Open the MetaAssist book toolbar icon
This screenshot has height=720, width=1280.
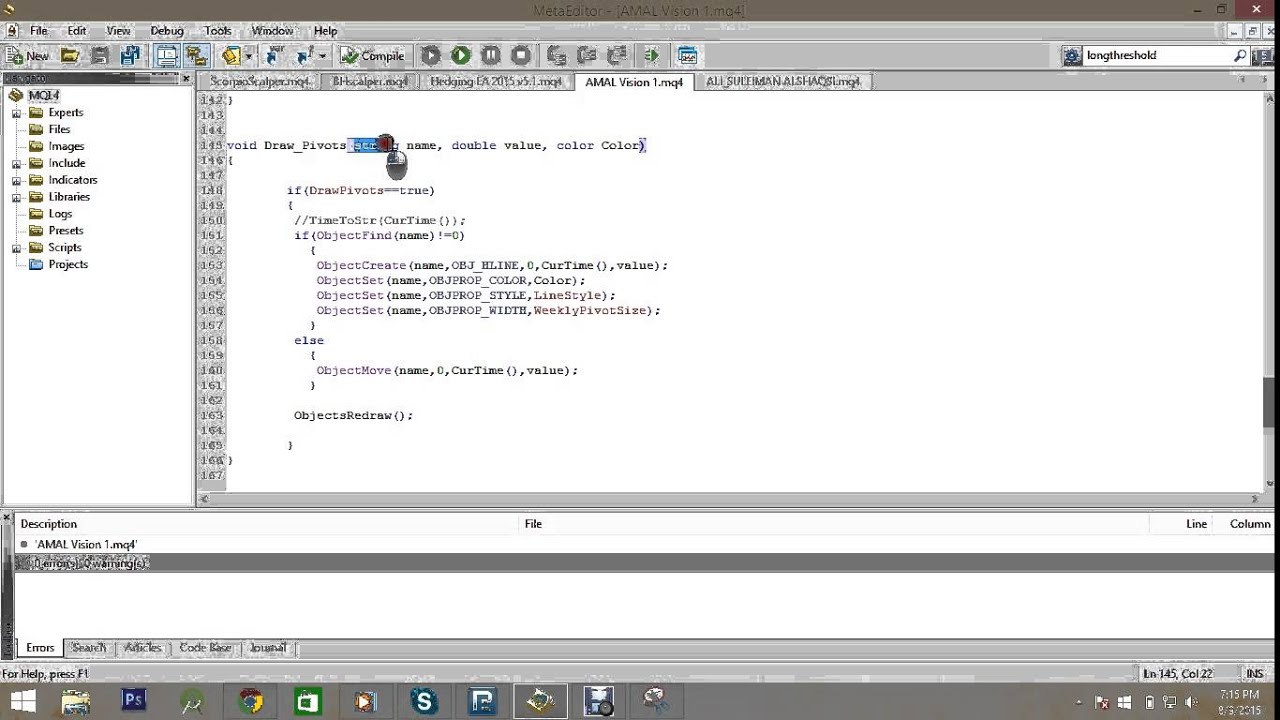(x=232, y=56)
